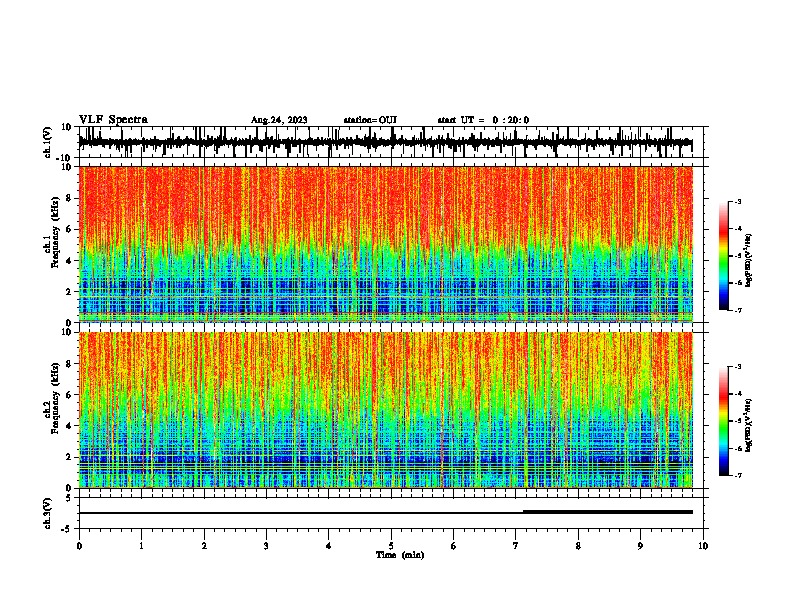Click the ch.1 "Frequency (kHz)" axis label

[55, 232]
